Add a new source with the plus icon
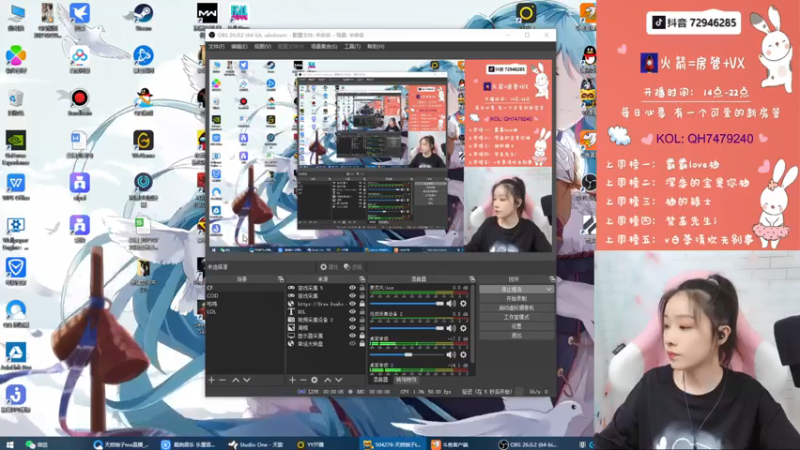 pos(292,380)
